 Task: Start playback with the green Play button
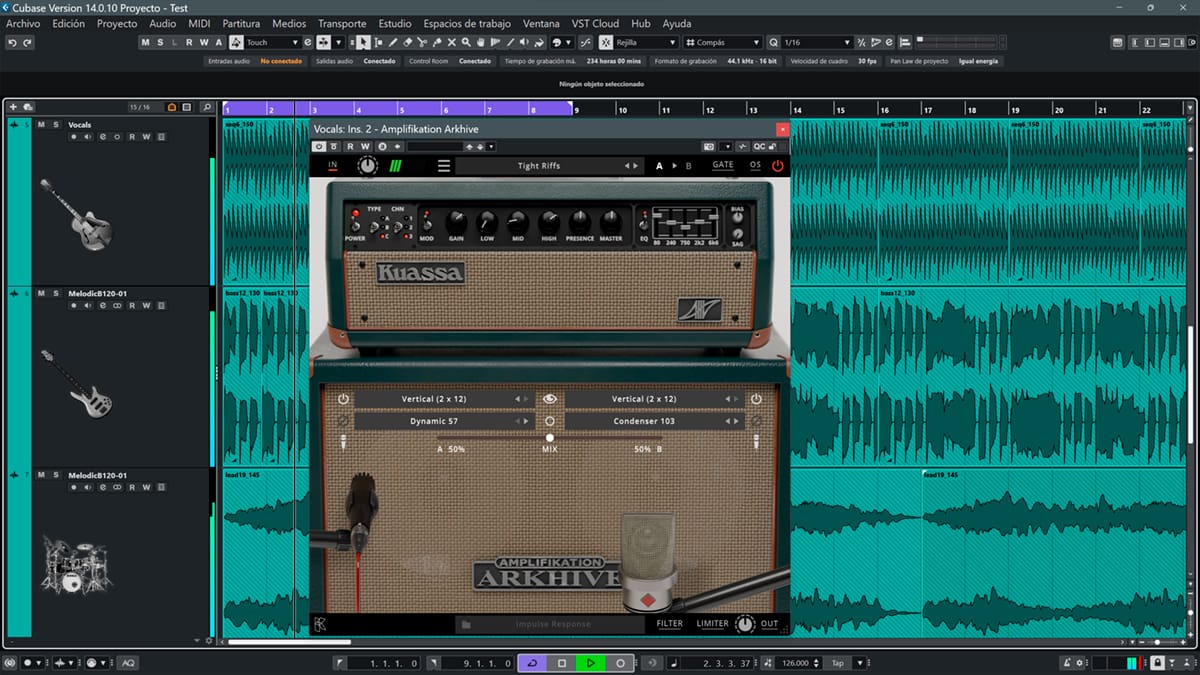coord(591,663)
